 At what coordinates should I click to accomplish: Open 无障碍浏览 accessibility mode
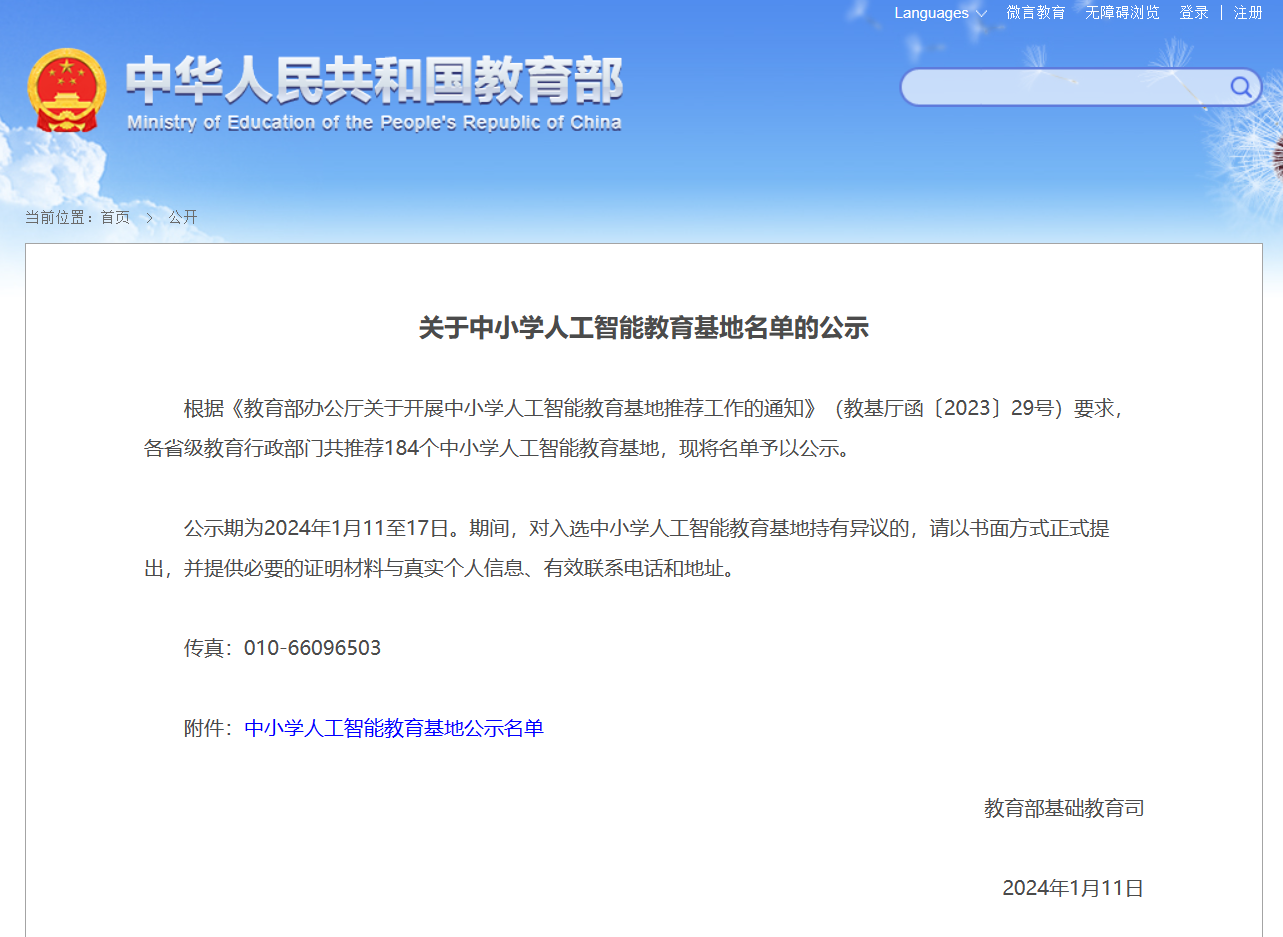click(1121, 13)
